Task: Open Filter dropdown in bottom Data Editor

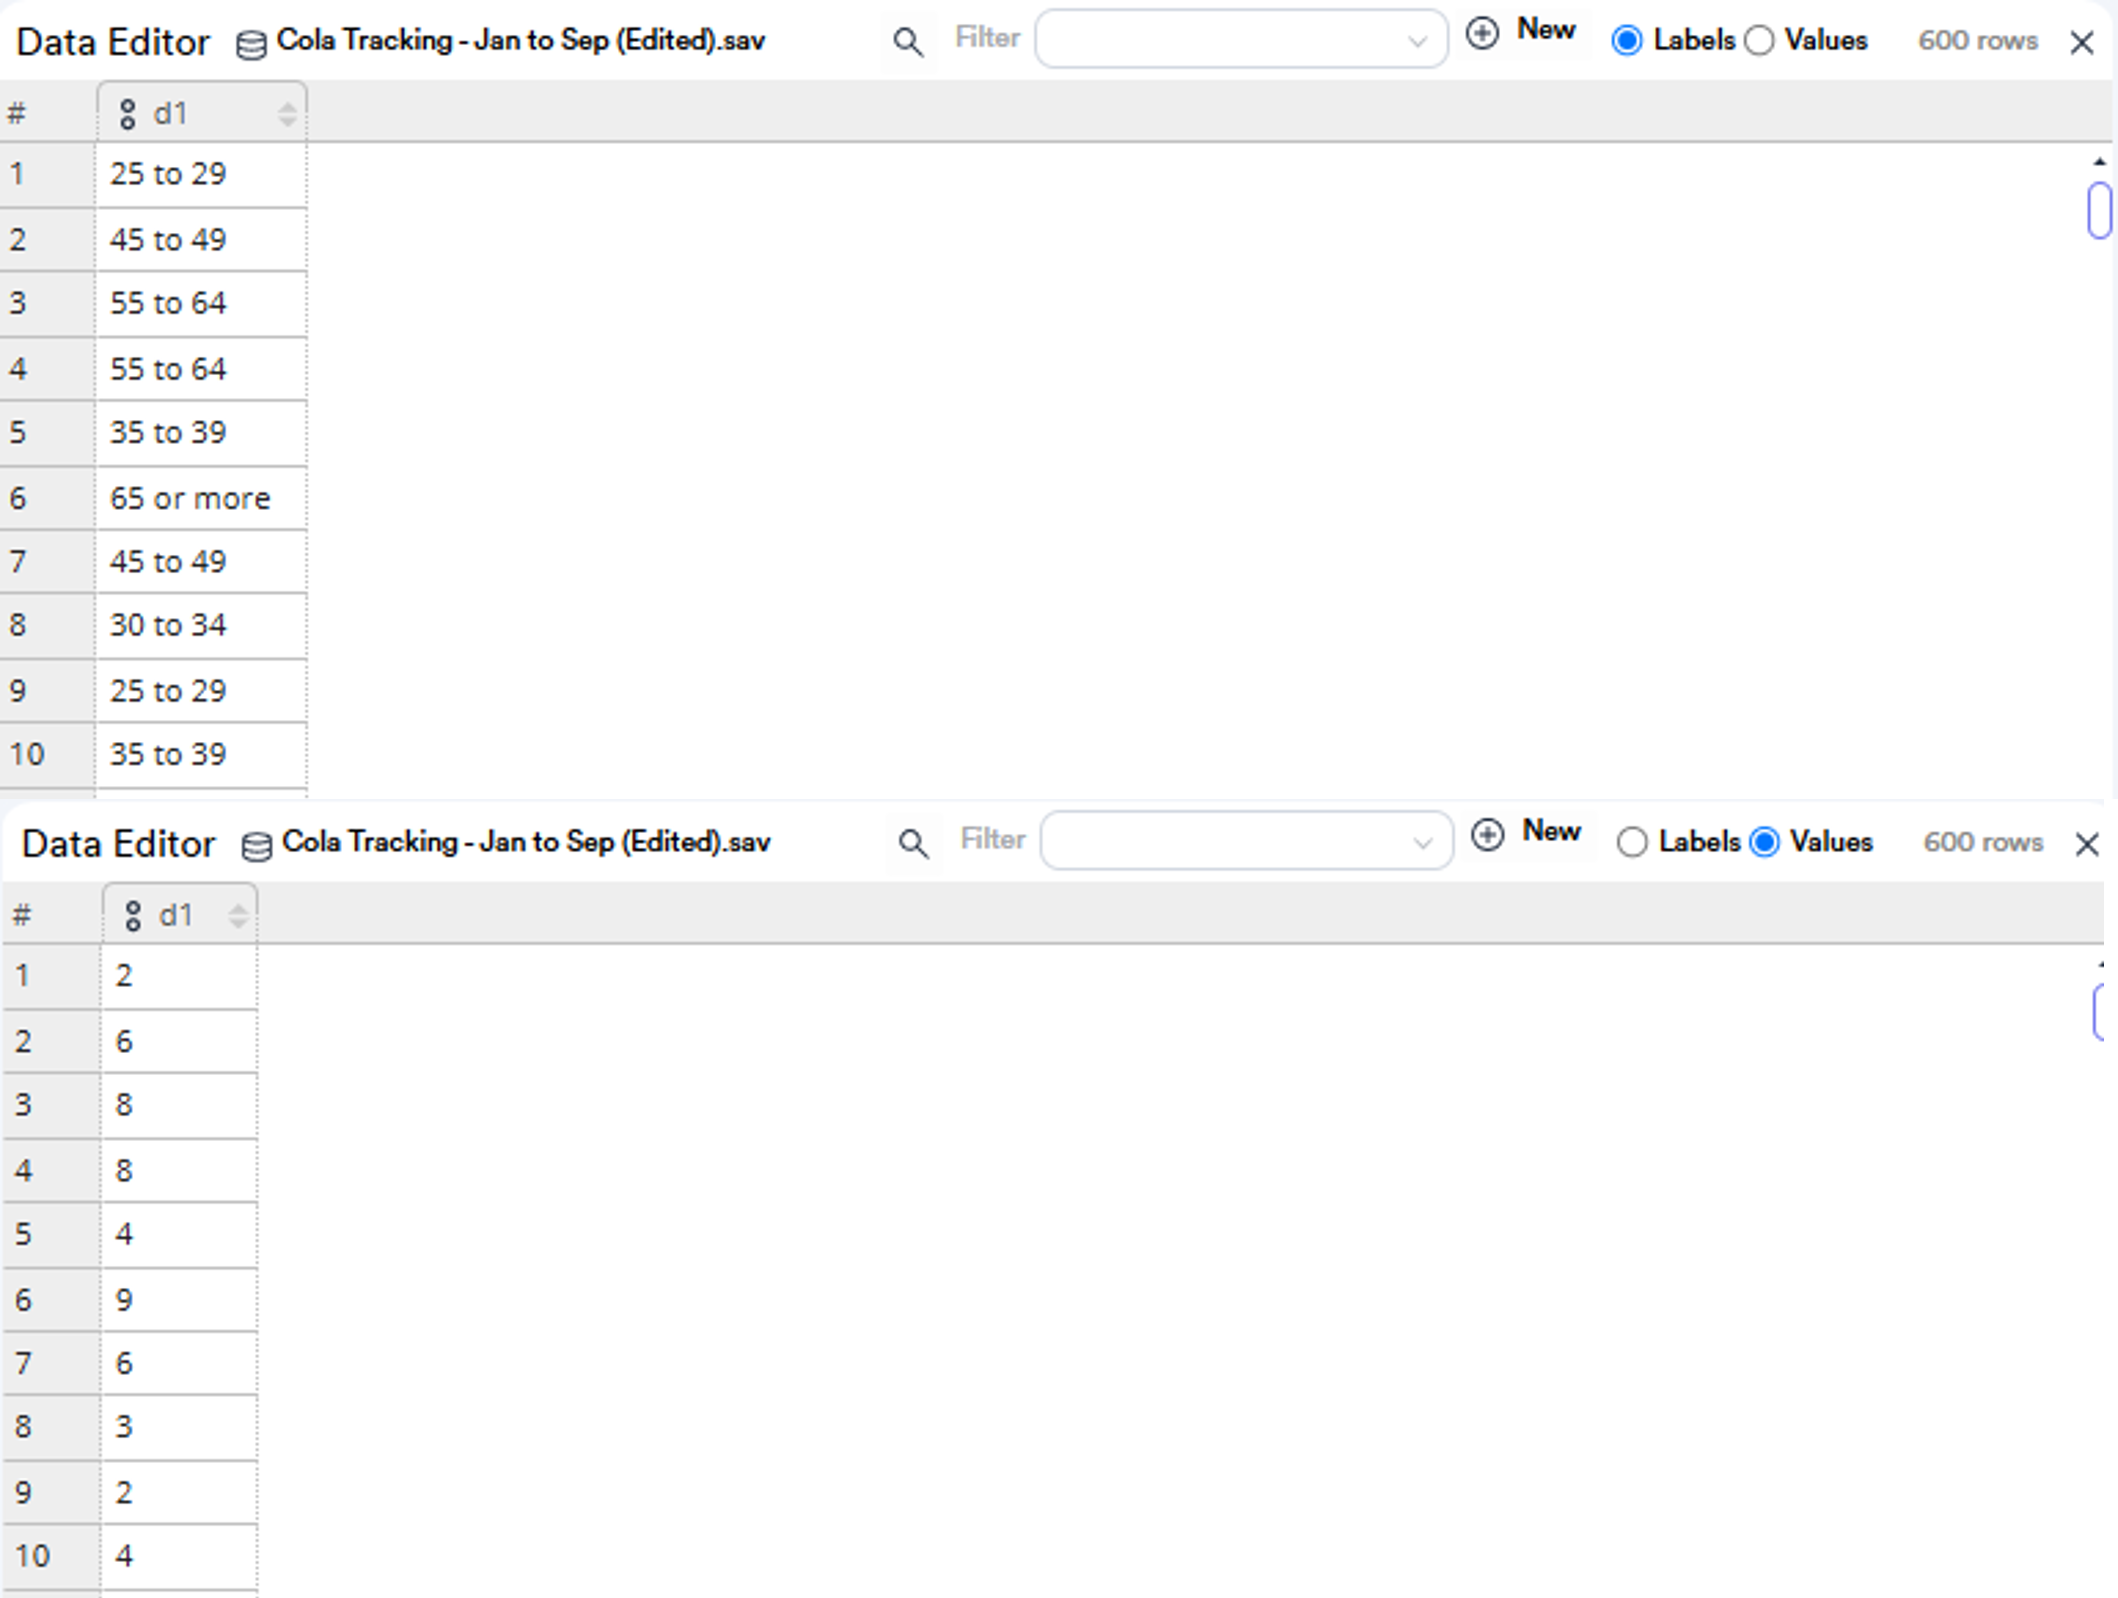Action: [1247, 841]
